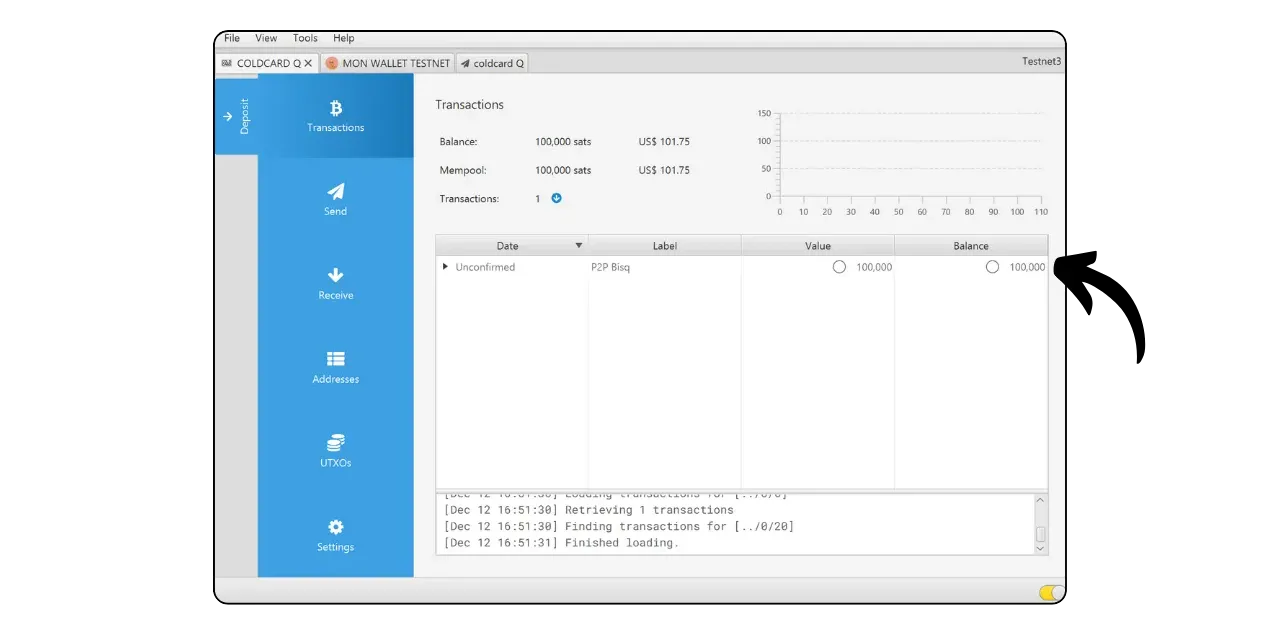Screen dimensions: 1280x635
Task: Expand the Deposit side panel
Action: [x=236, y=116]
